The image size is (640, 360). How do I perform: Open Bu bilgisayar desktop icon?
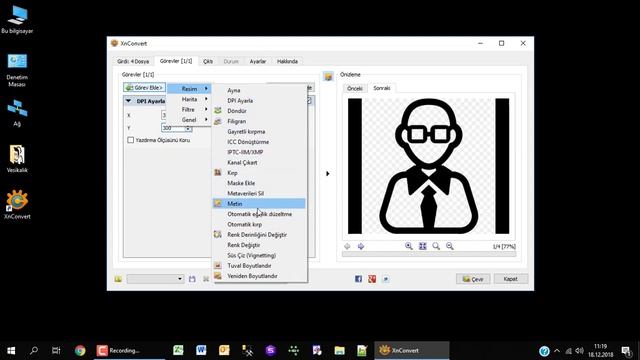[17, 19]
